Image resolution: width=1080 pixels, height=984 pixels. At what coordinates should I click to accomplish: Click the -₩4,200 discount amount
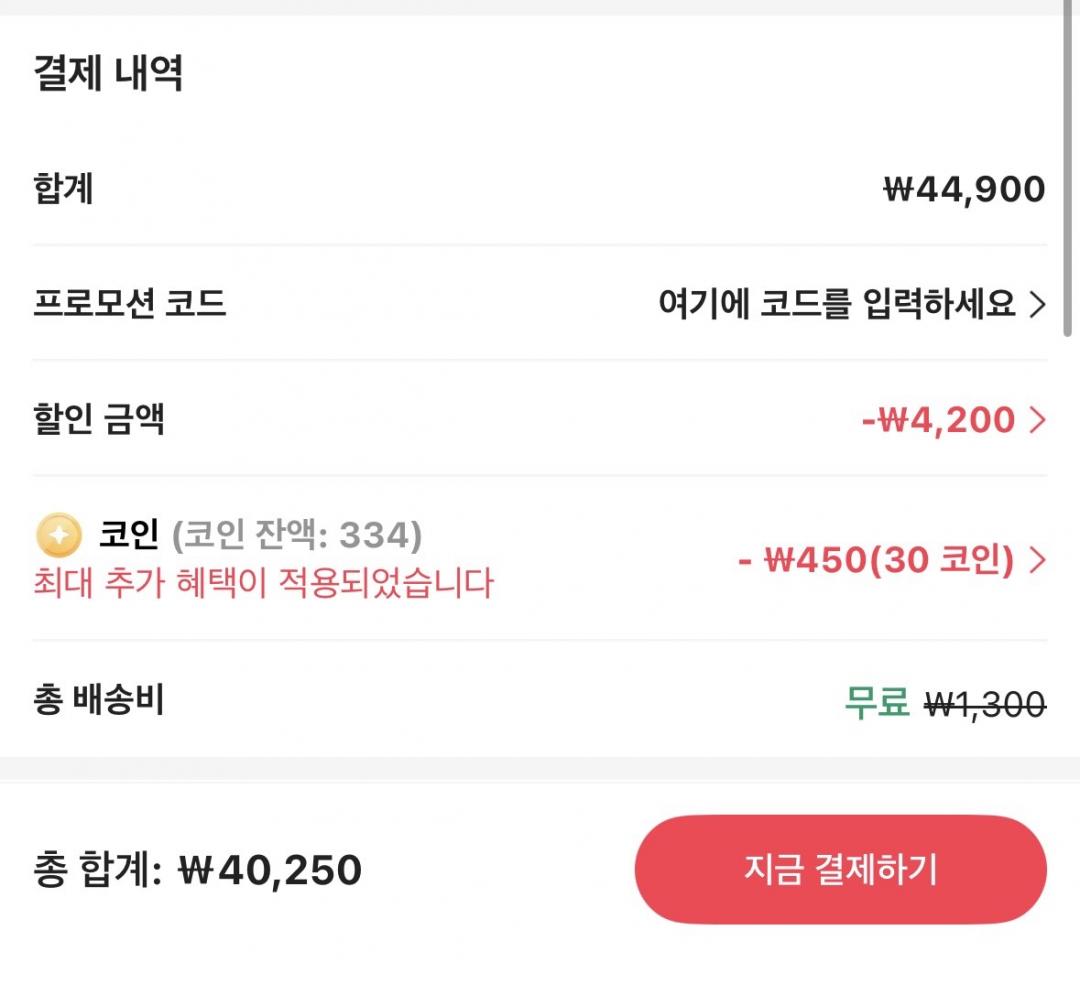point(938,420)
